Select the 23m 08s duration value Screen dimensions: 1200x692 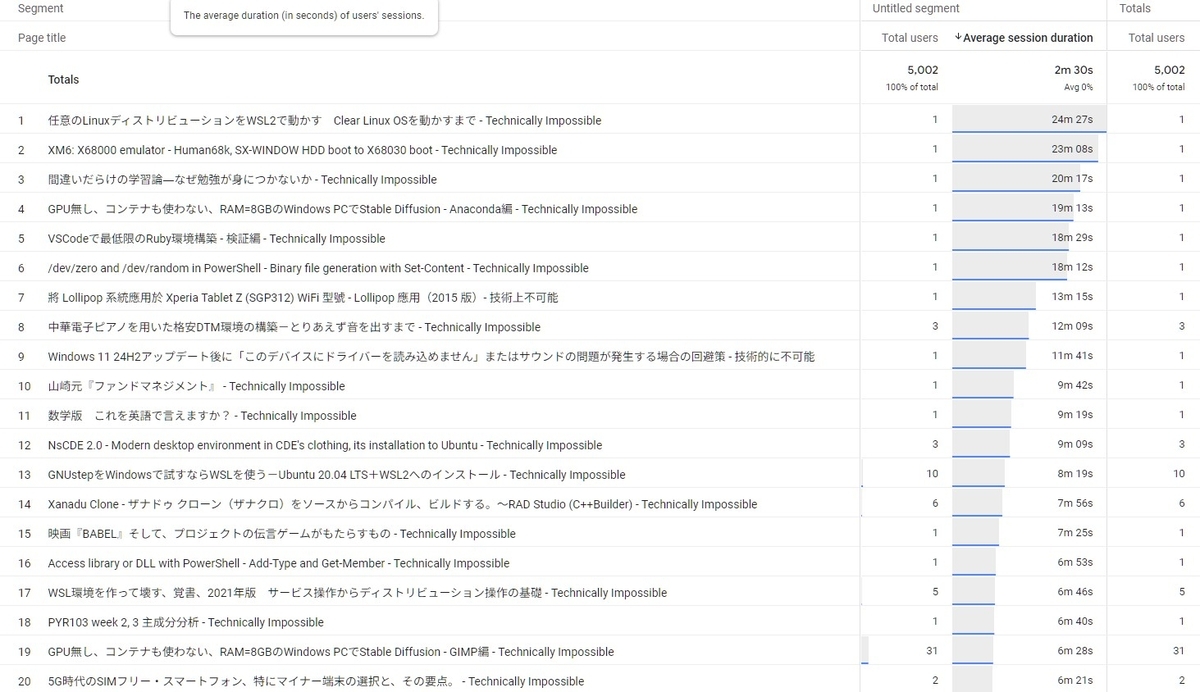point(1072,150)
